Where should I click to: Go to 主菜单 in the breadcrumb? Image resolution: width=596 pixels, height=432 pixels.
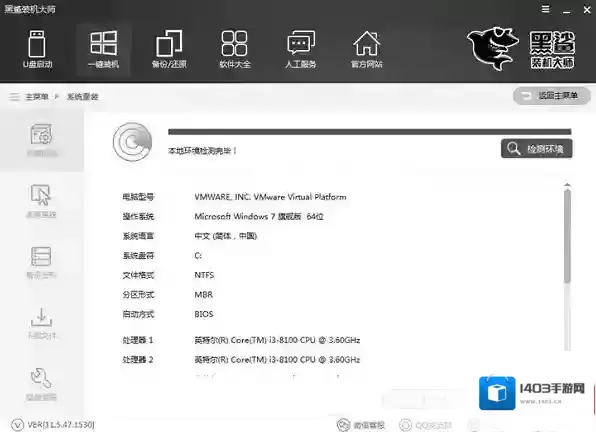[x=36, y=97]
